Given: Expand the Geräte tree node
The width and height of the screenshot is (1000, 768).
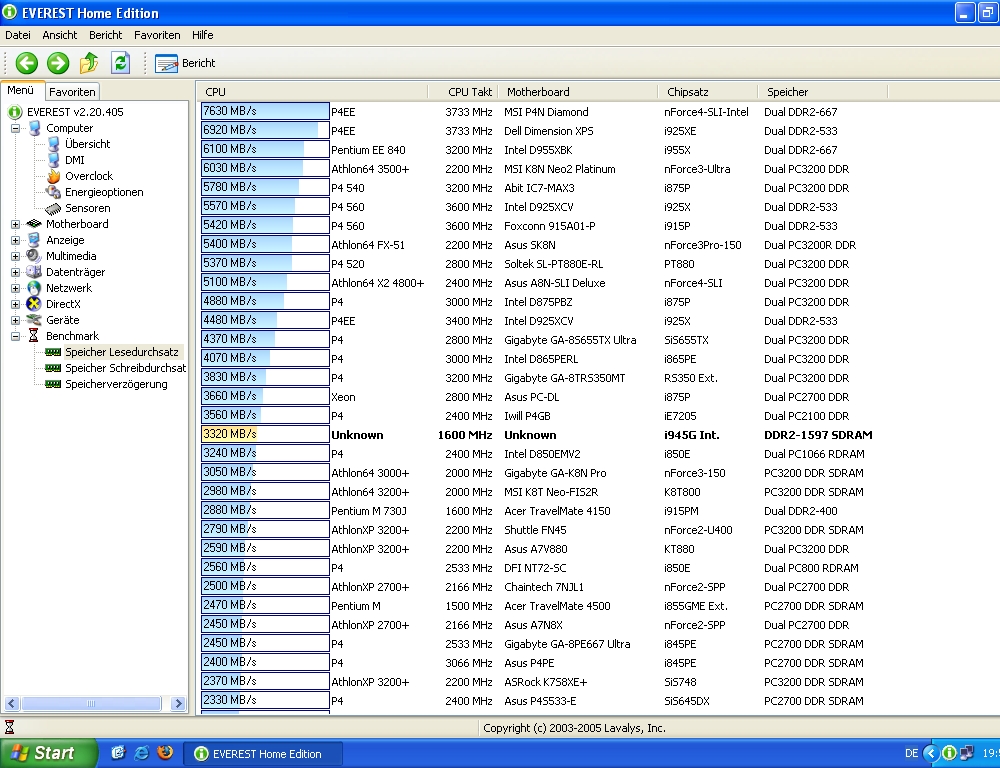Looking at the screenshot, I should point(15,320).
